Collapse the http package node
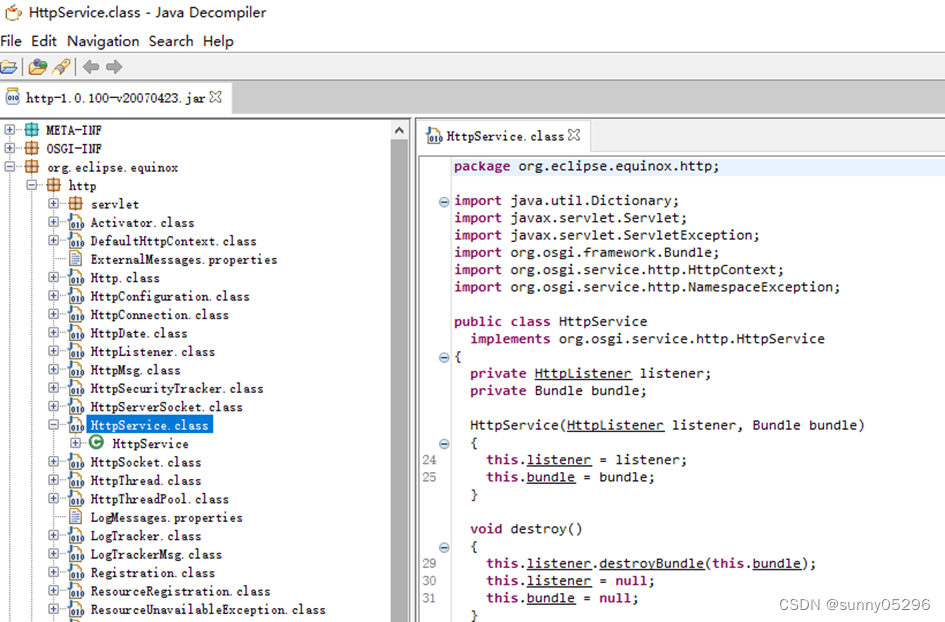This screenshot has width=945, height=622. click(31, 185)
